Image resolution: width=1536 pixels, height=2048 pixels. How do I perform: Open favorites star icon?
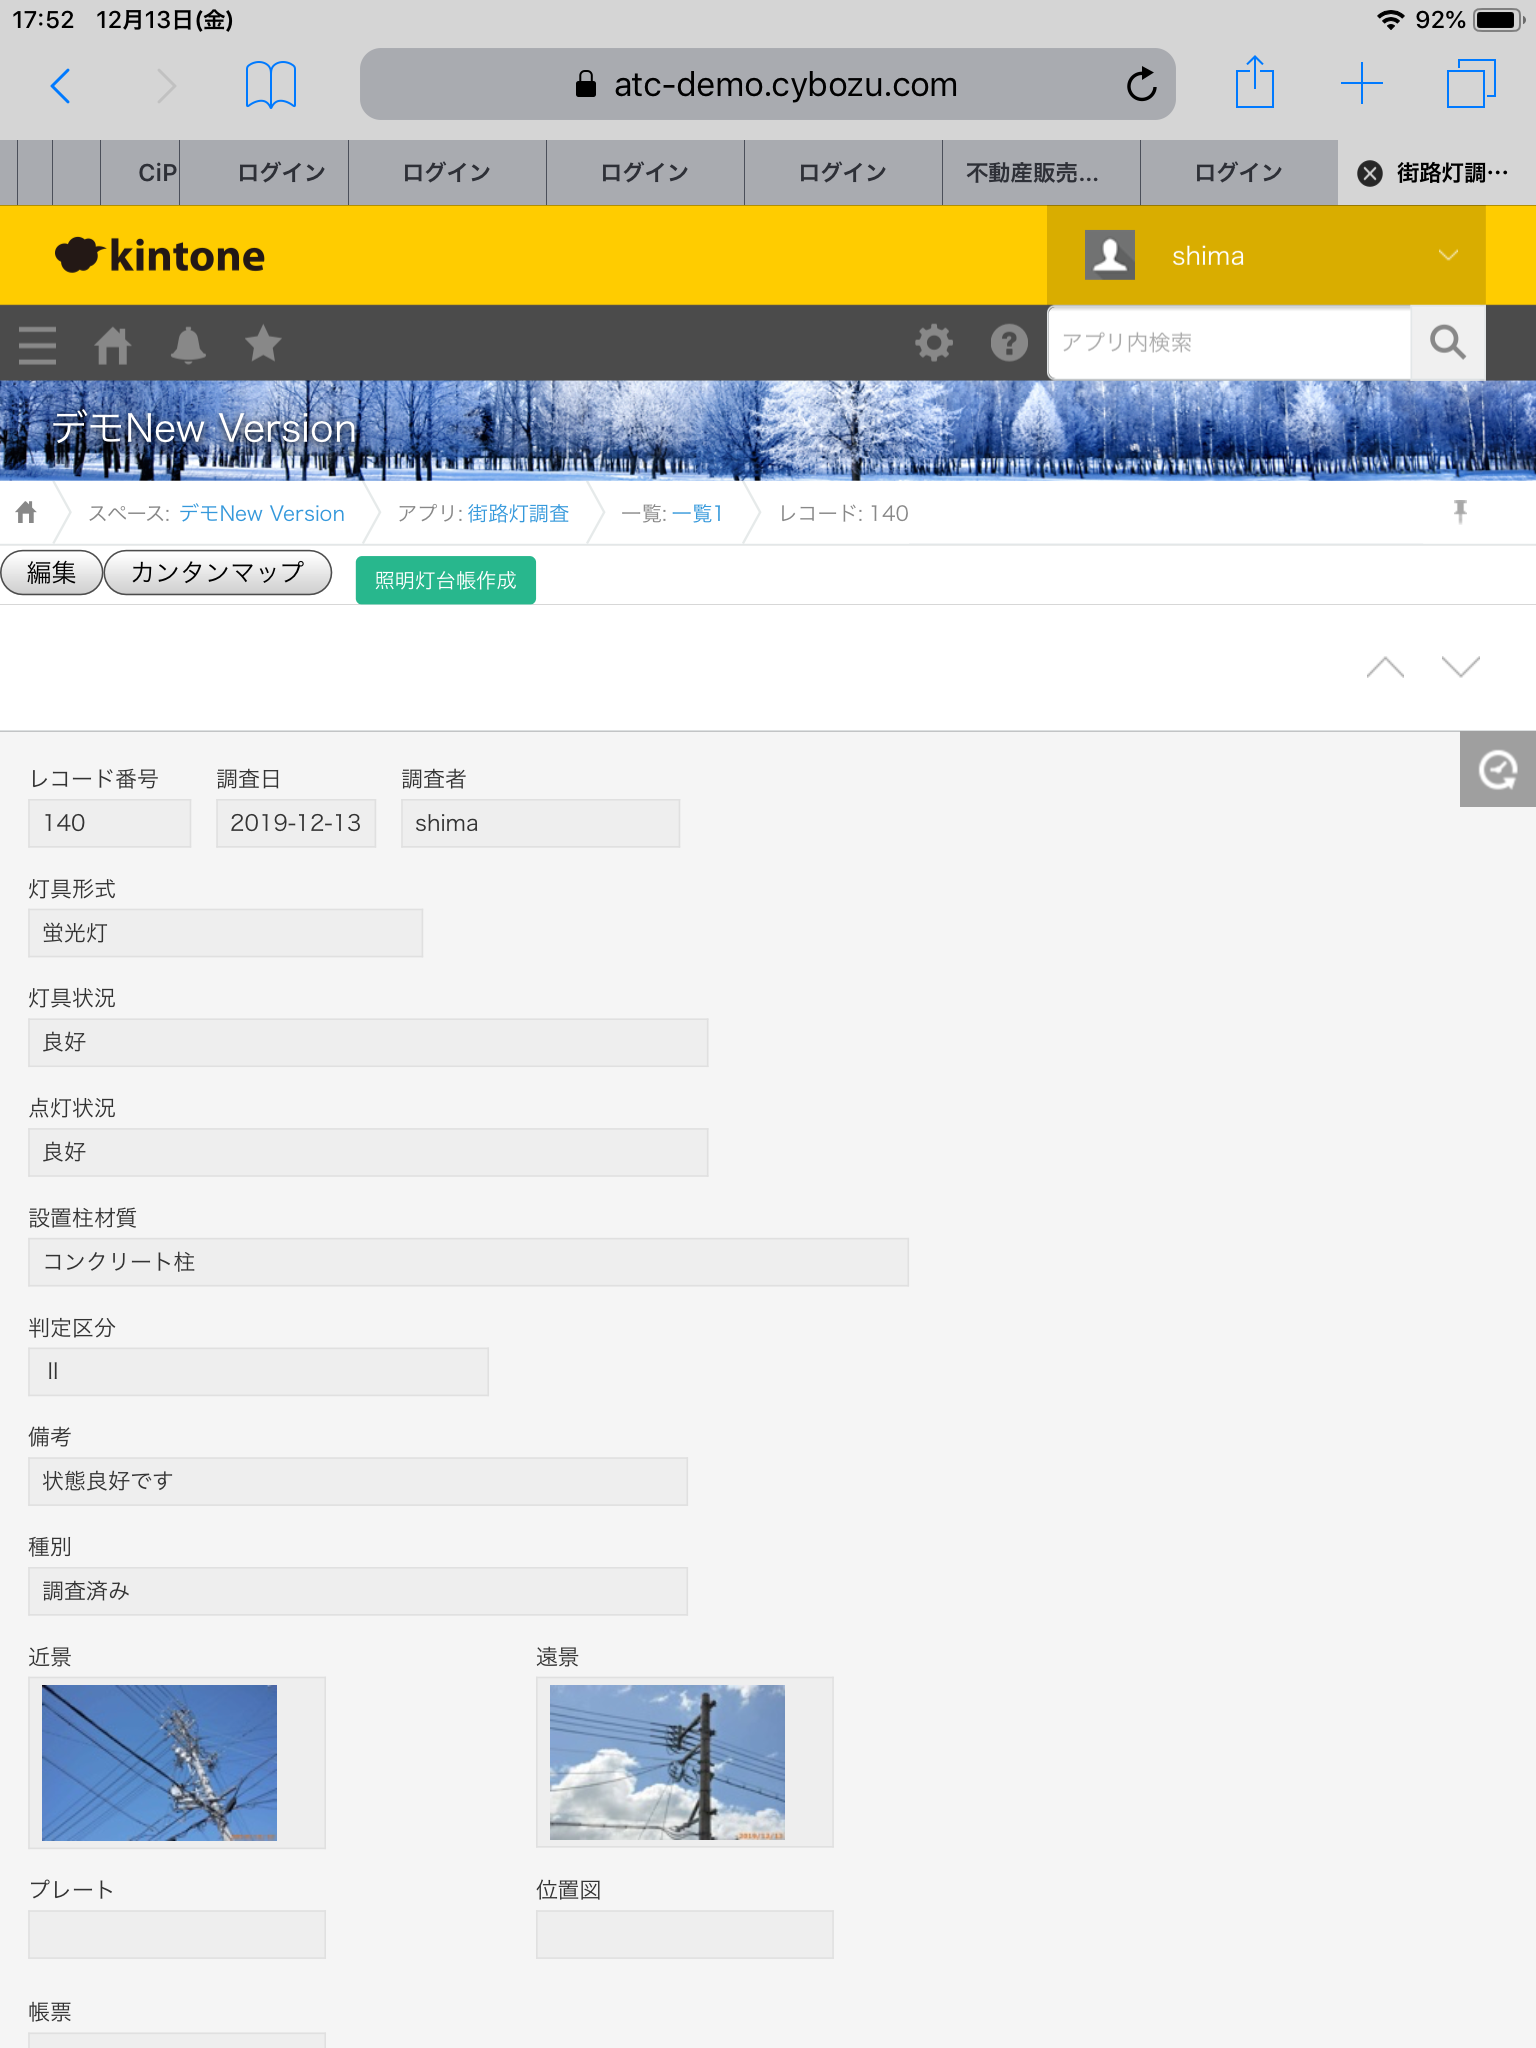coord(263,344)
